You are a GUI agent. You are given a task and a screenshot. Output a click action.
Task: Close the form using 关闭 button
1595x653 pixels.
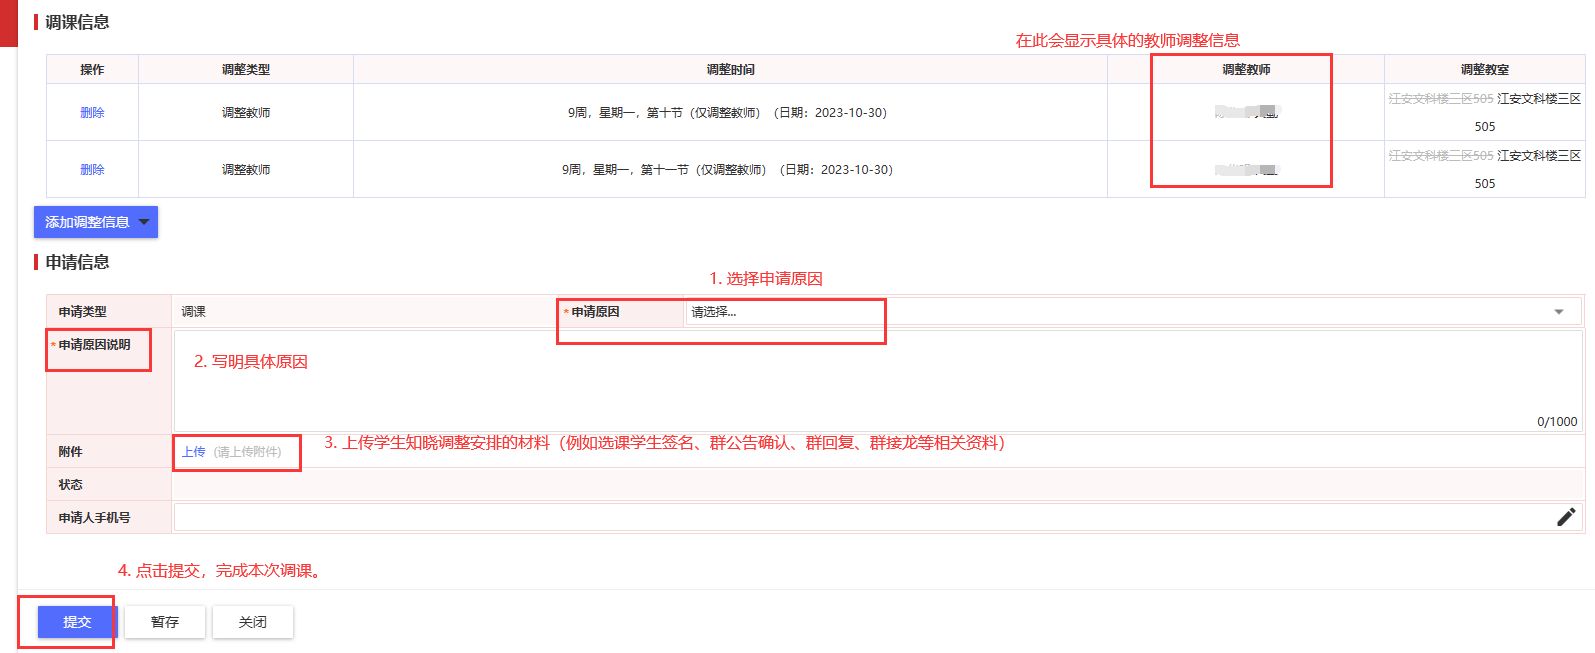253,622
